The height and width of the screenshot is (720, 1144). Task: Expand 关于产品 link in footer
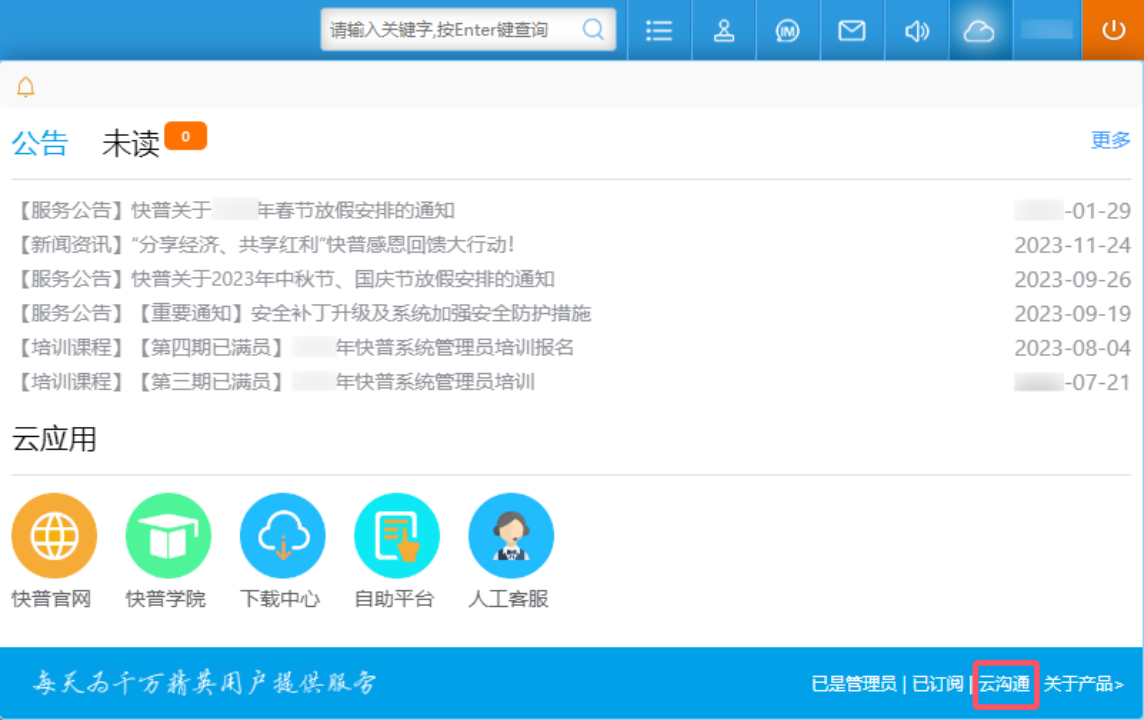coord(1083,684)
